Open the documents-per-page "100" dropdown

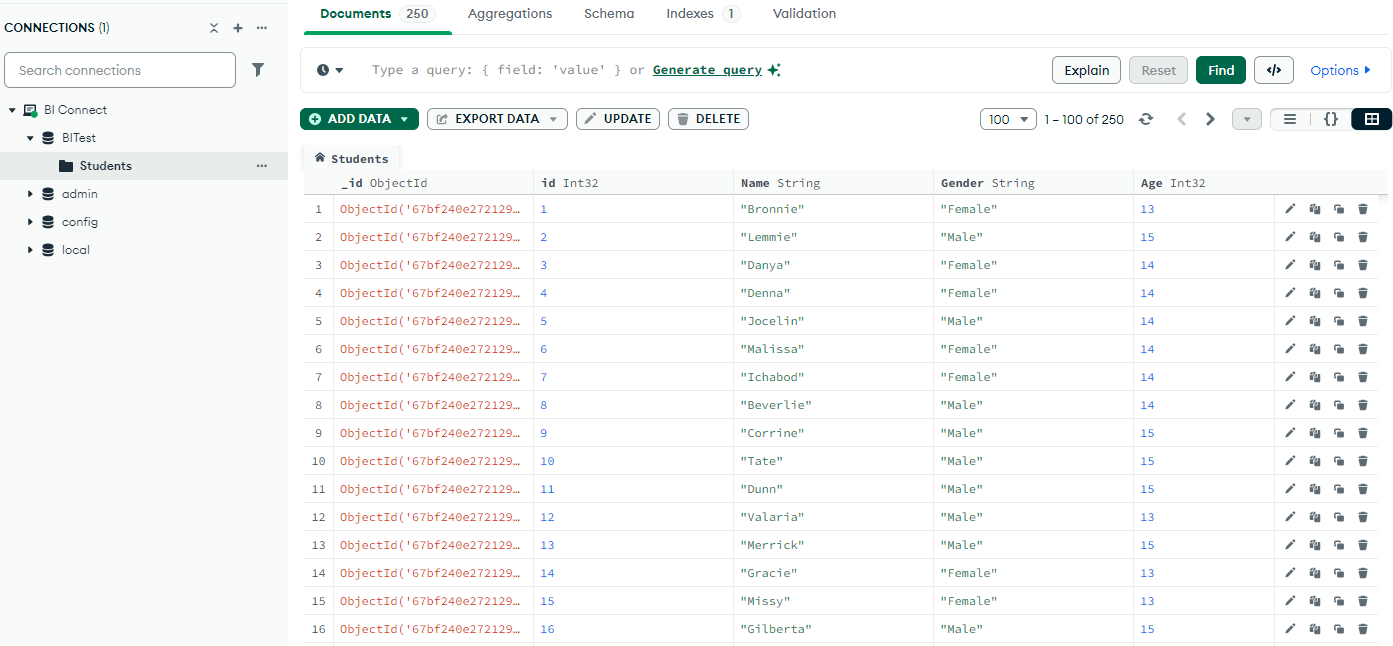coord(1008,118)
